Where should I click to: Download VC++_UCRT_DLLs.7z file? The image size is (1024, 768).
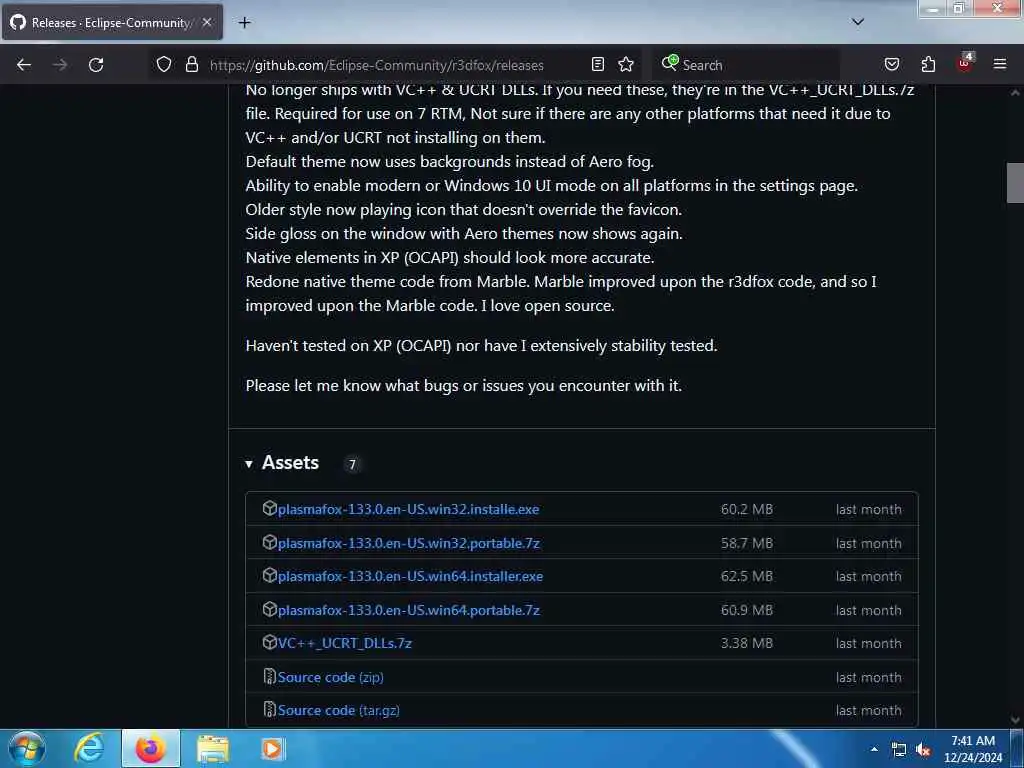tap(345, 643)
